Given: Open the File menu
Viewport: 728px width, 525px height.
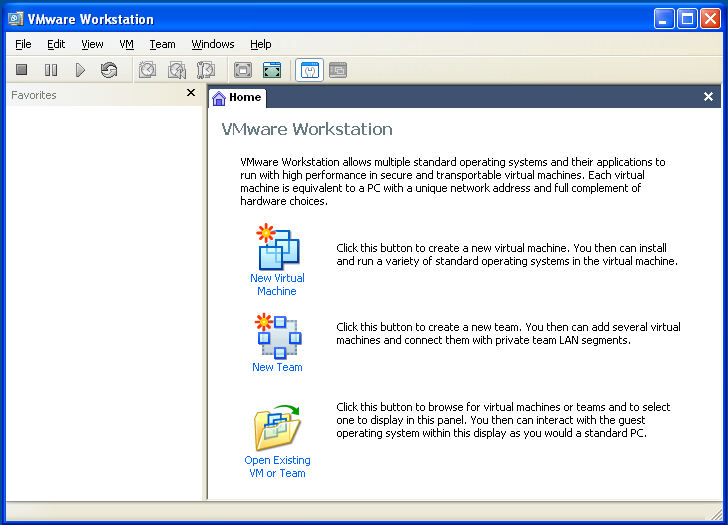Looking at the screenshot, I should [23, 45].
